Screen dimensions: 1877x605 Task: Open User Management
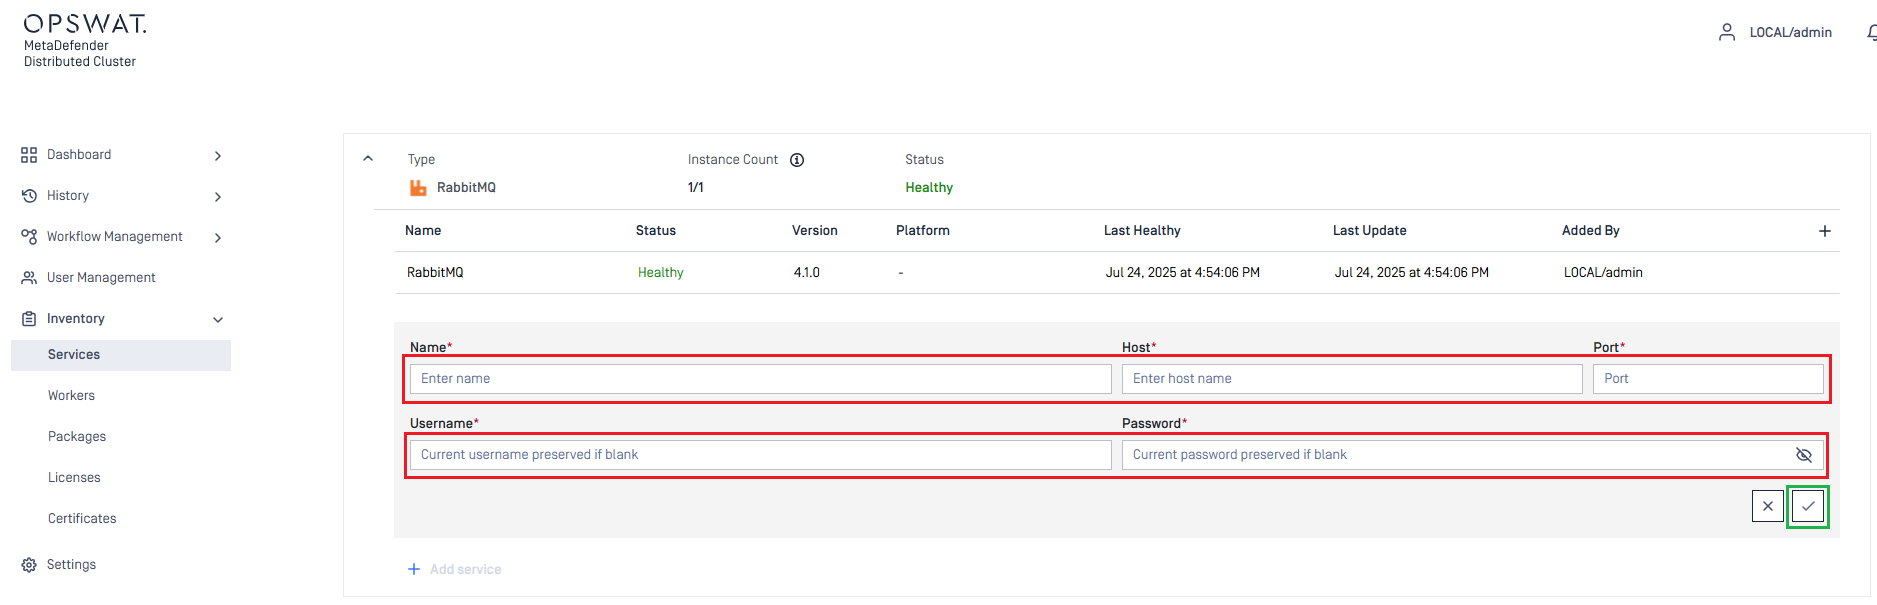point(101,278)
